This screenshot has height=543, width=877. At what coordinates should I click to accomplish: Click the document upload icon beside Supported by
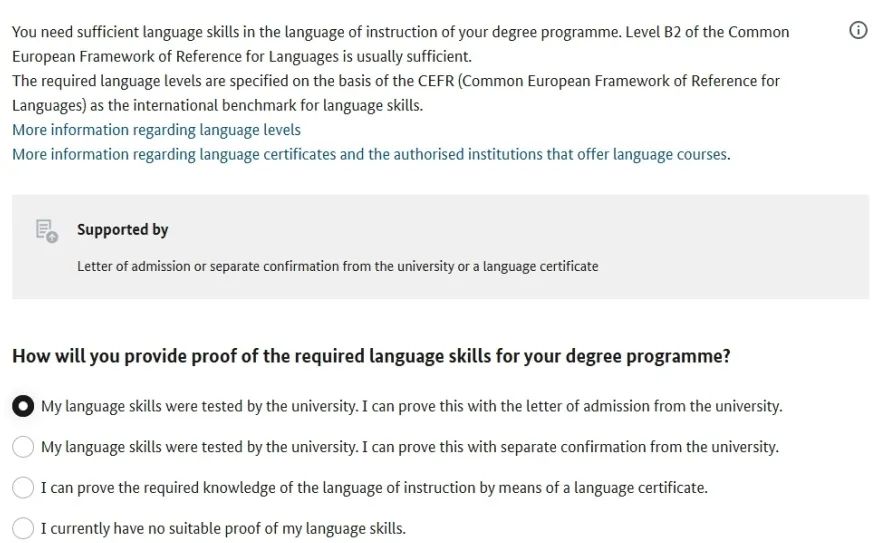(x=47, y=231)
